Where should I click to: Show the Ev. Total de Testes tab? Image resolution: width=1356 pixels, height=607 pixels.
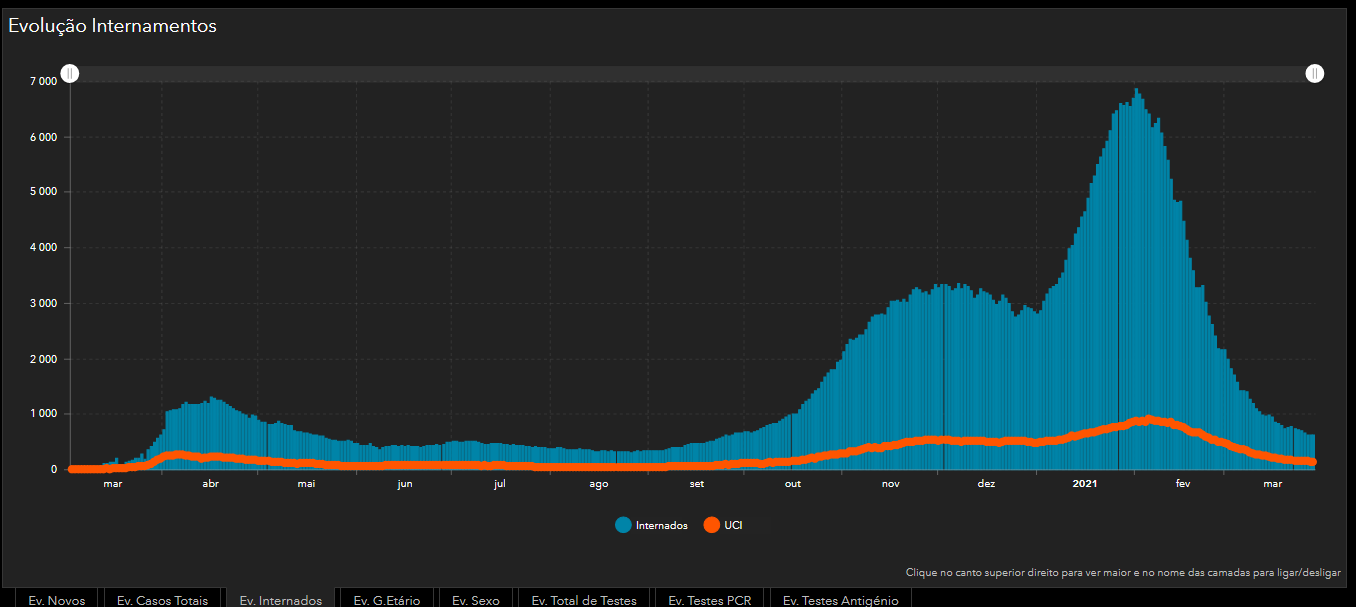(x=583, y=599)
